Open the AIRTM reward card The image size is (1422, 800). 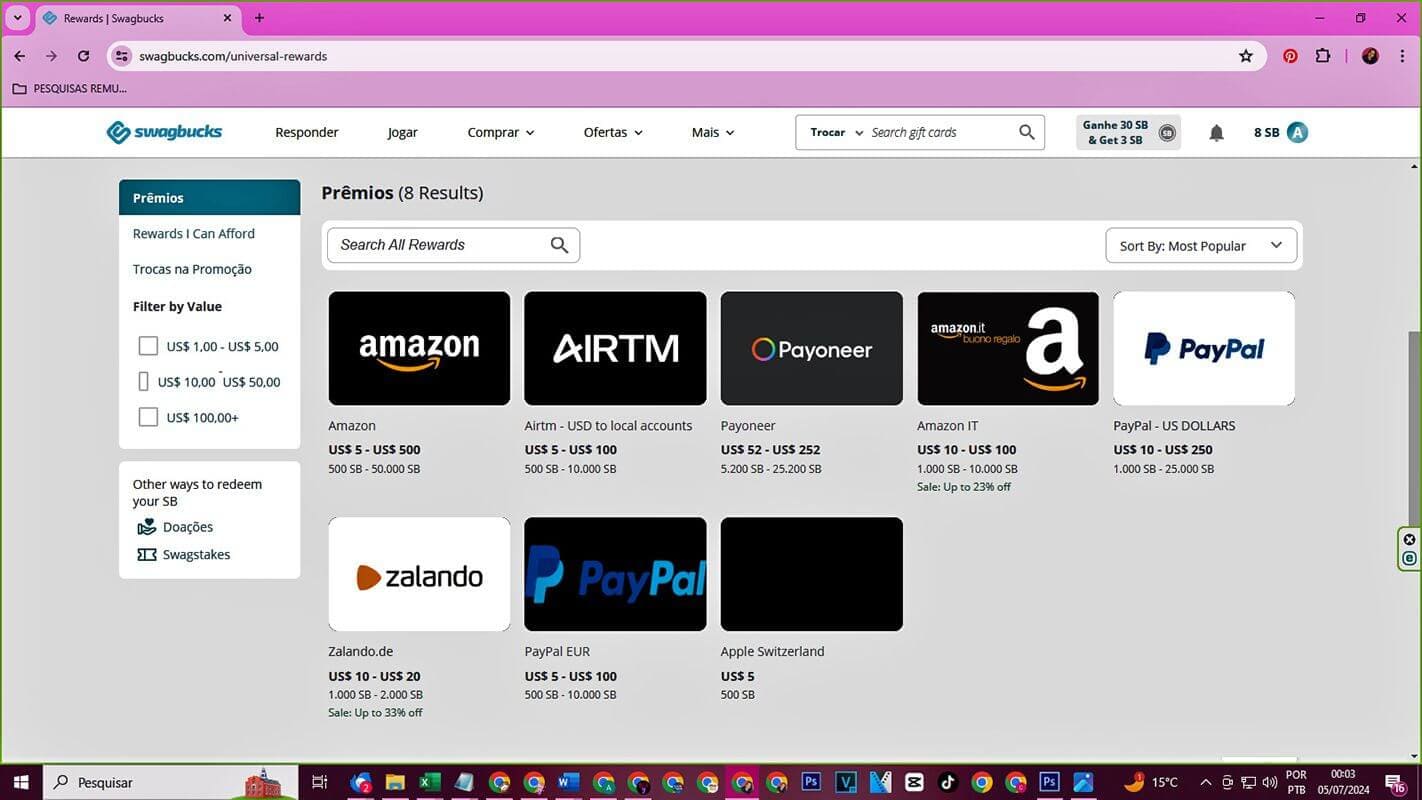615,348
